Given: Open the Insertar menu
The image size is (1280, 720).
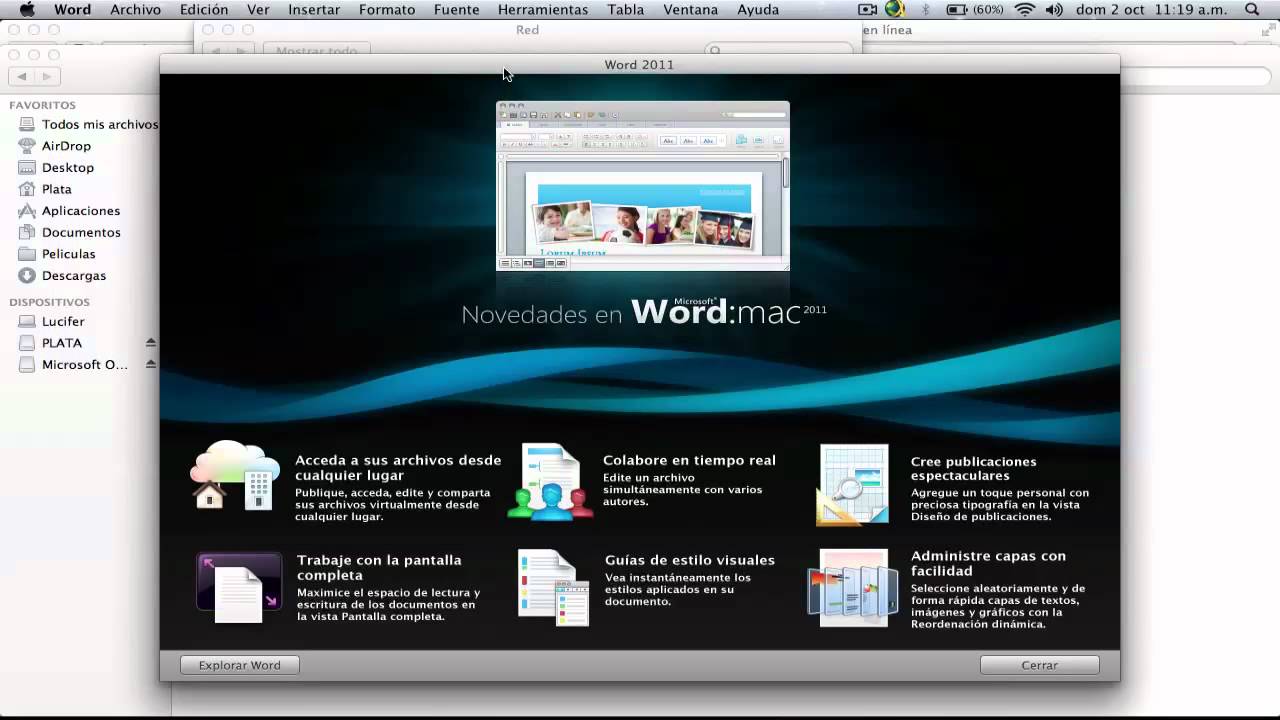Looking at the screenshot, I should (314, 9).
